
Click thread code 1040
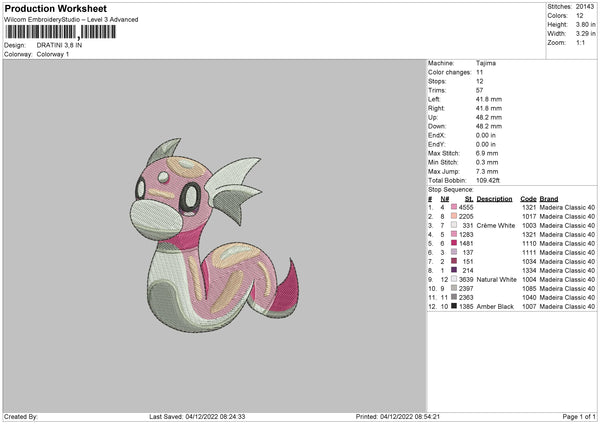click(x=529, y=297)
